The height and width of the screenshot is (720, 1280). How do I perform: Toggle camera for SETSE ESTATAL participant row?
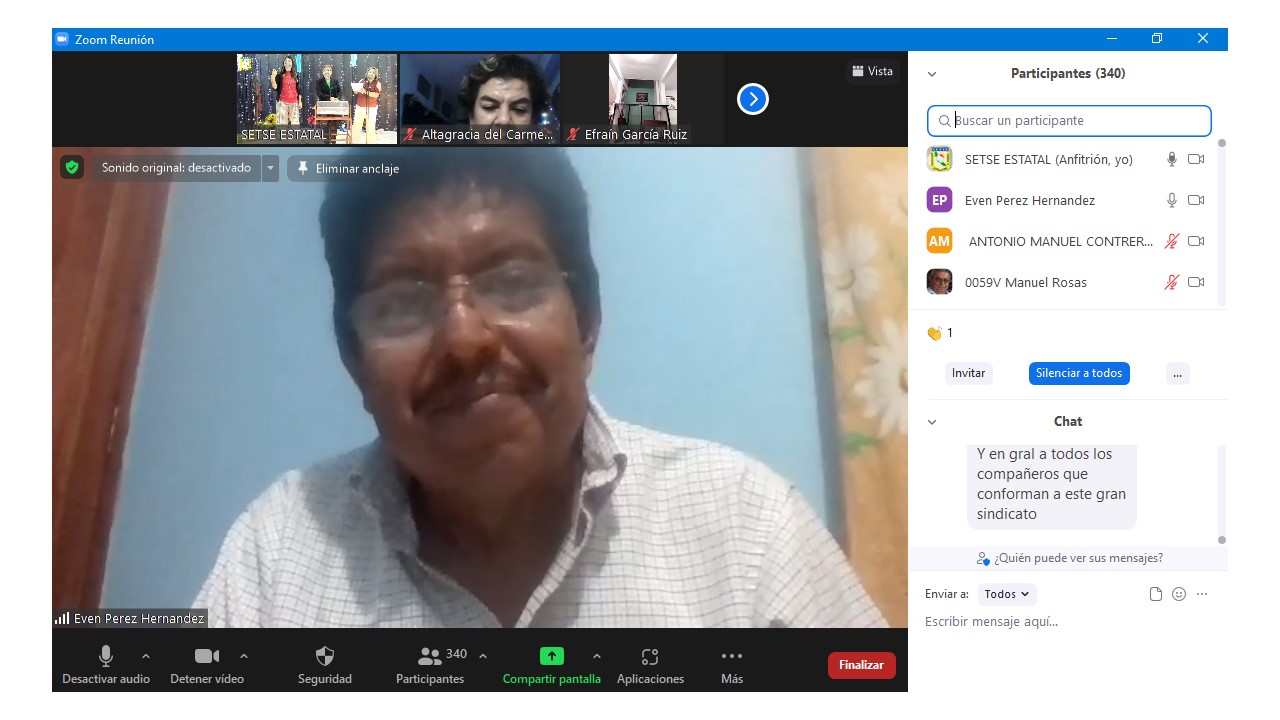(x=1196, y=159)
